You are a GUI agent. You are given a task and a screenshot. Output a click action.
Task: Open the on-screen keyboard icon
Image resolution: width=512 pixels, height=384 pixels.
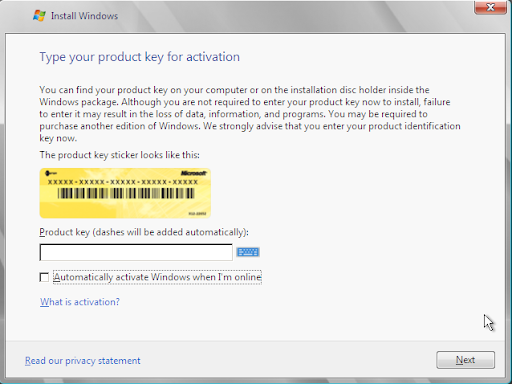[248, 252]
